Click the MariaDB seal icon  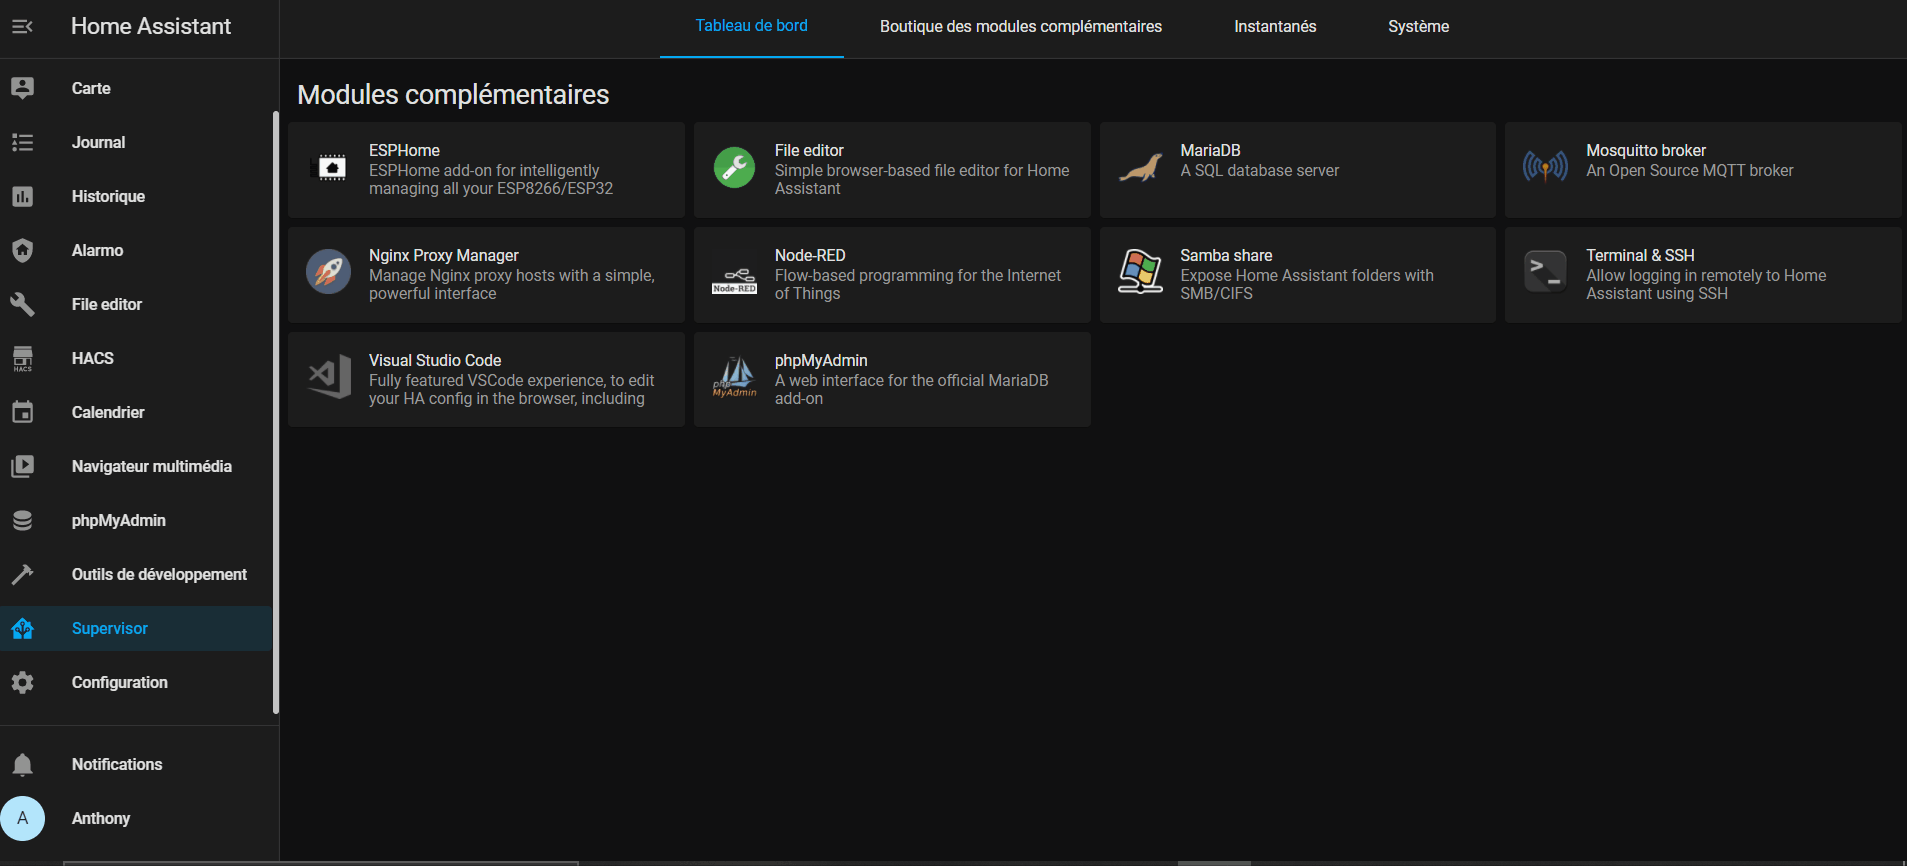[x=1140, y=167]
